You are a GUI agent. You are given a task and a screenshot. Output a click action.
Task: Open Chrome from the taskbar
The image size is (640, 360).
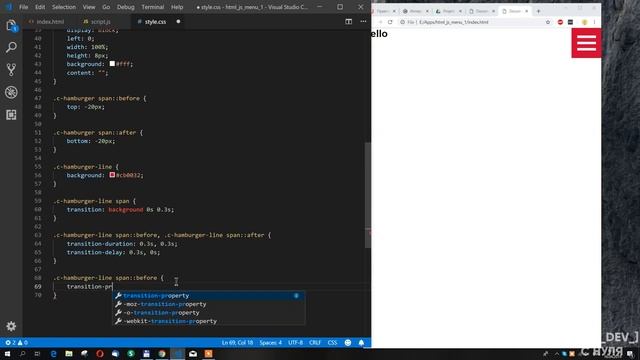tap(162, 353)
